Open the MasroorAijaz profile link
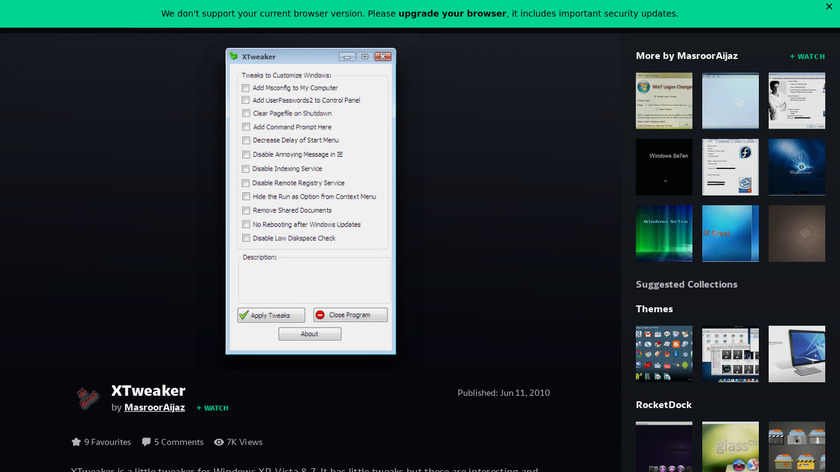Image resolution: width=840 pixels, height=472 pixels. [x=154, y=408]
